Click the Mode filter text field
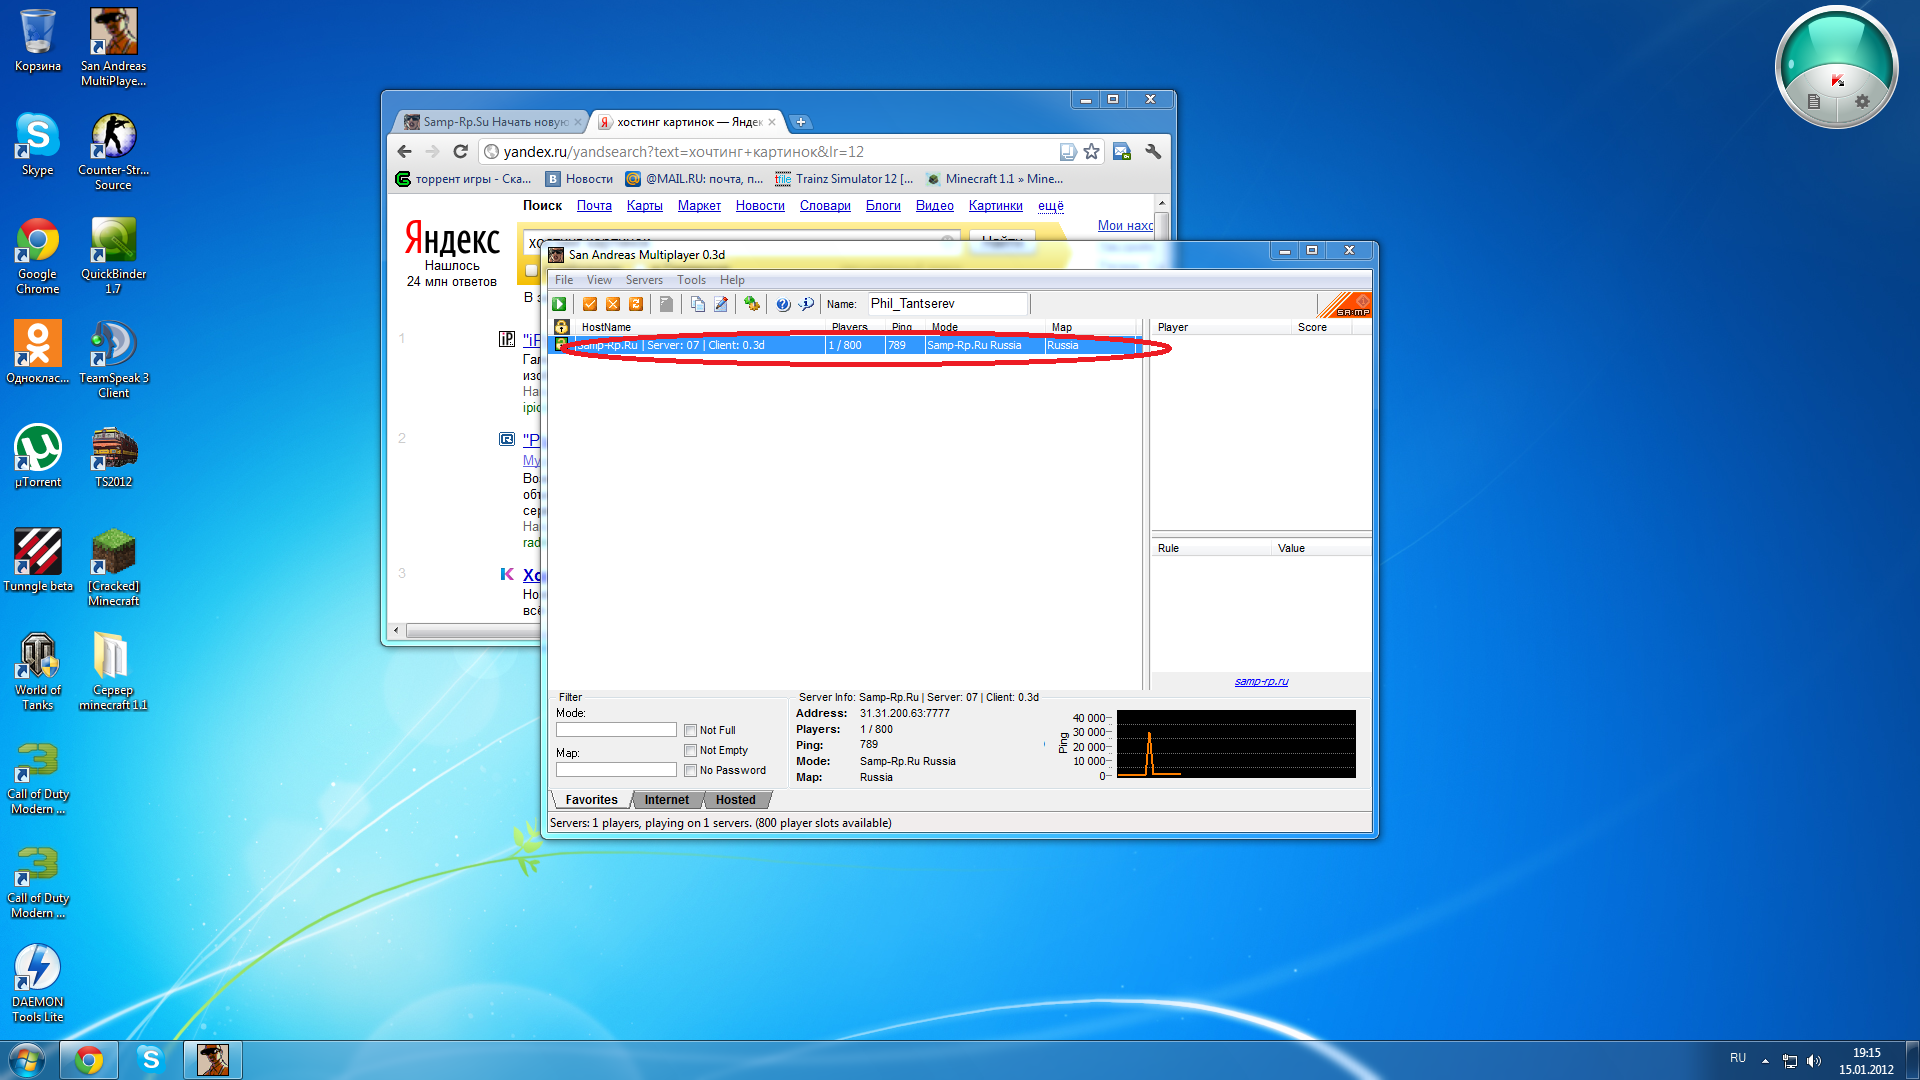The height and width of the screenshot is (1080, 1920). coord(616,730)
